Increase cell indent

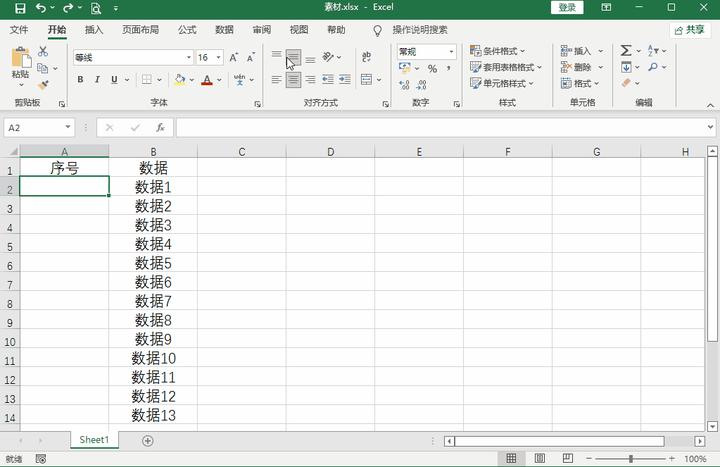click(345, 80)
